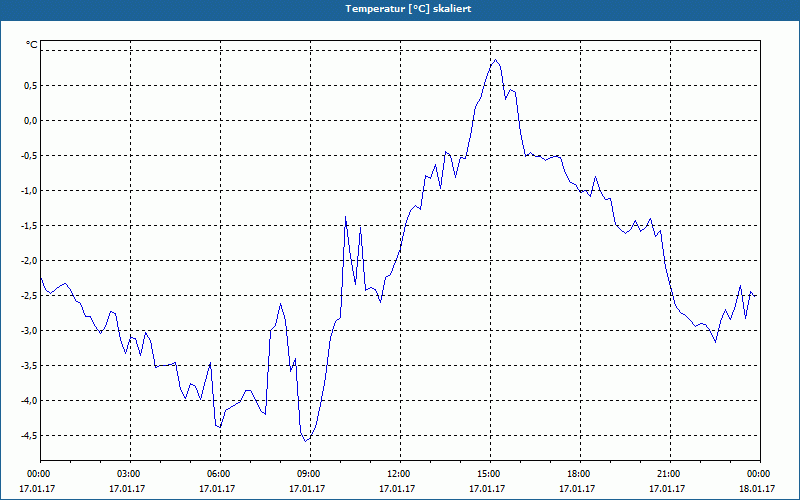Click the -3,5 temperature axis label
Image resolution: width=800 pixels, height=500 pixels.
point(29,366)
